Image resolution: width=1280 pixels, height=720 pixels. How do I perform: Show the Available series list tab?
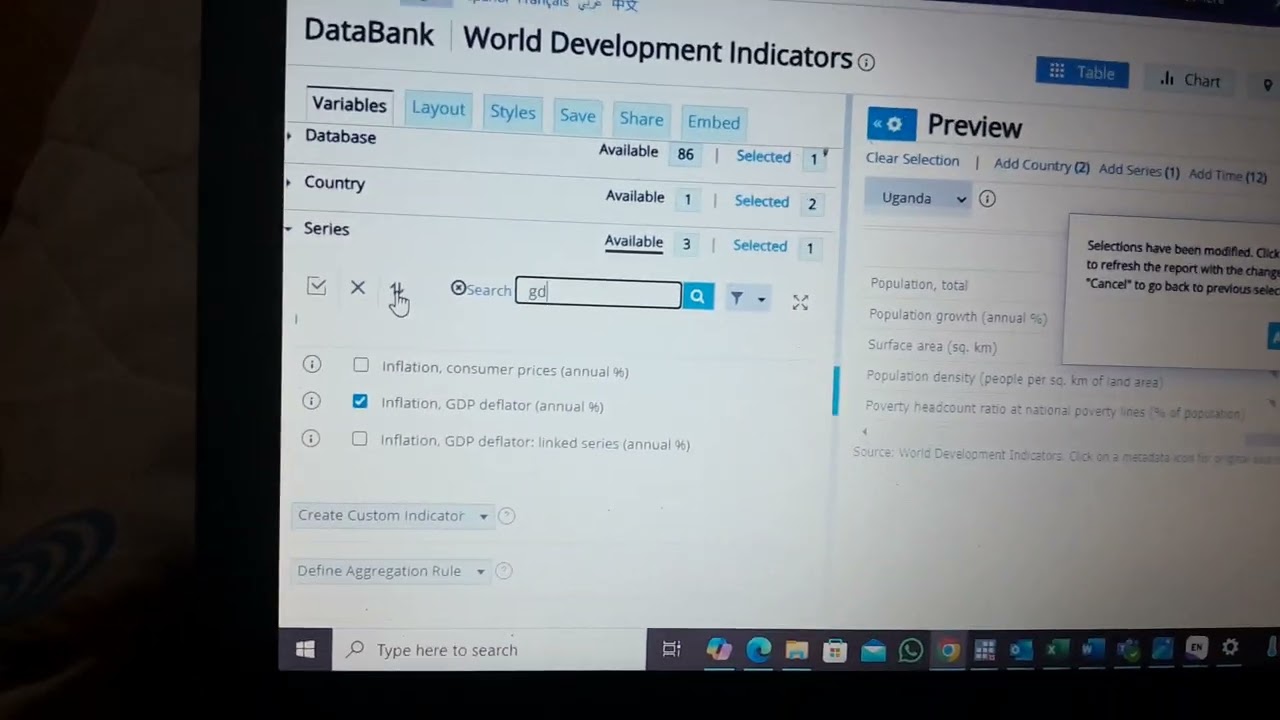pos(634,242)
